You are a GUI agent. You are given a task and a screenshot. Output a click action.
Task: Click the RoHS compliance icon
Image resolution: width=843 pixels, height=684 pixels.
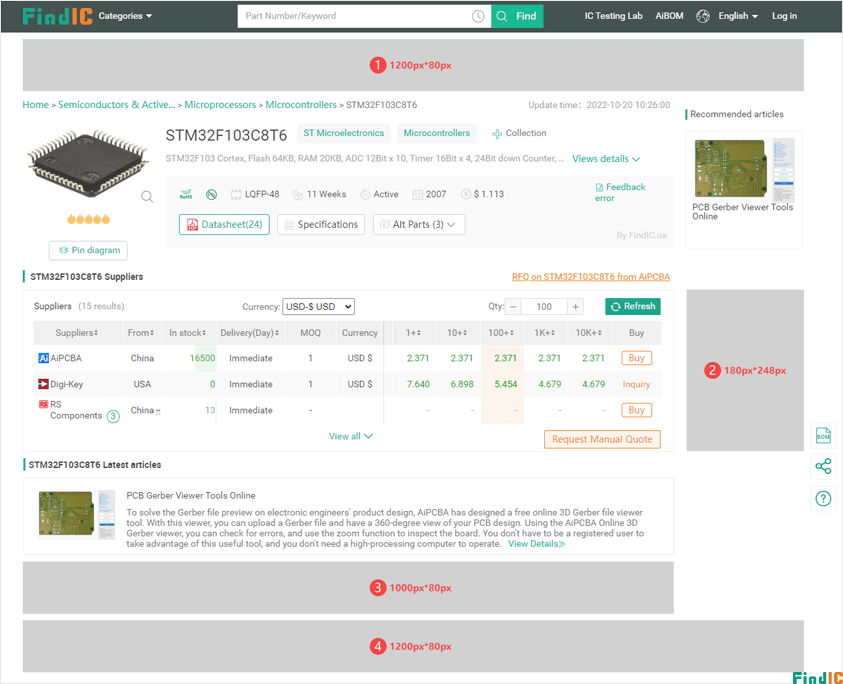(x=186, y=194)
